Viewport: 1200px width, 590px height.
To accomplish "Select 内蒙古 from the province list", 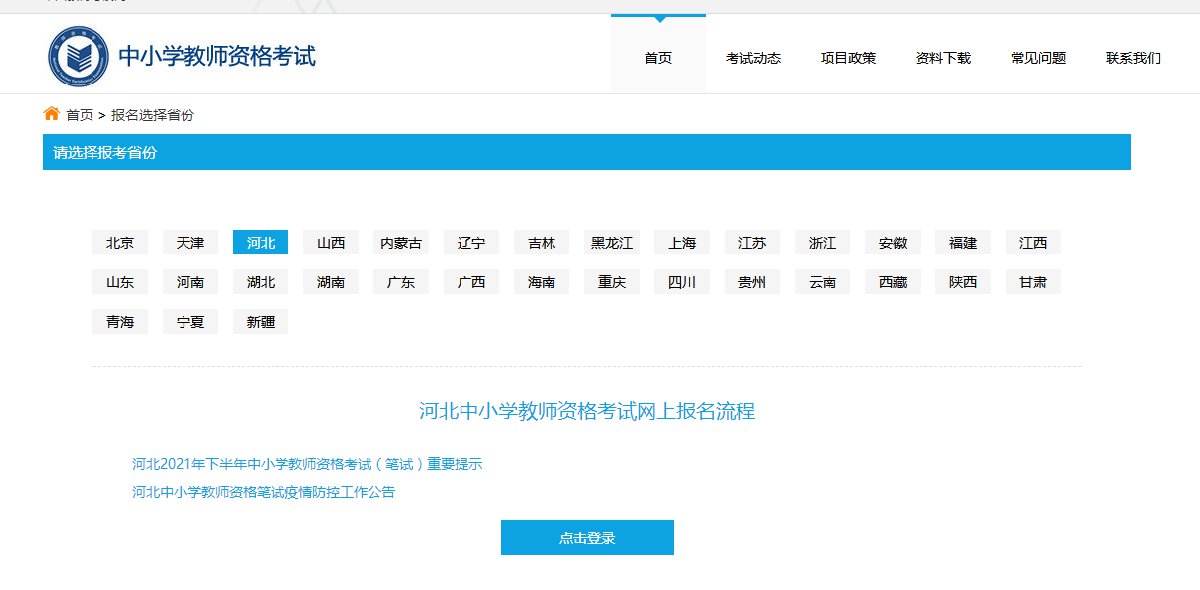I will [401, 242].
